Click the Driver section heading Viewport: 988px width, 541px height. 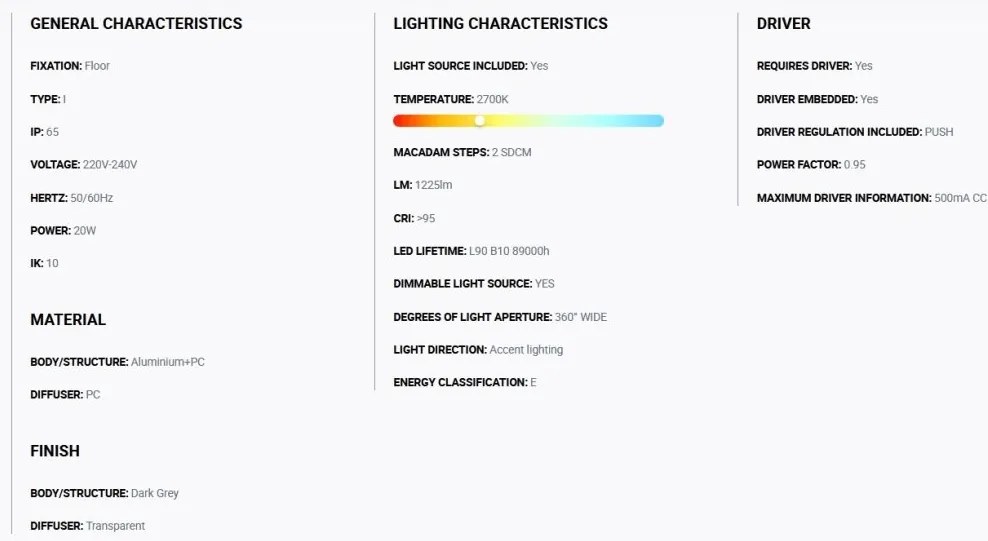point(783,23)
